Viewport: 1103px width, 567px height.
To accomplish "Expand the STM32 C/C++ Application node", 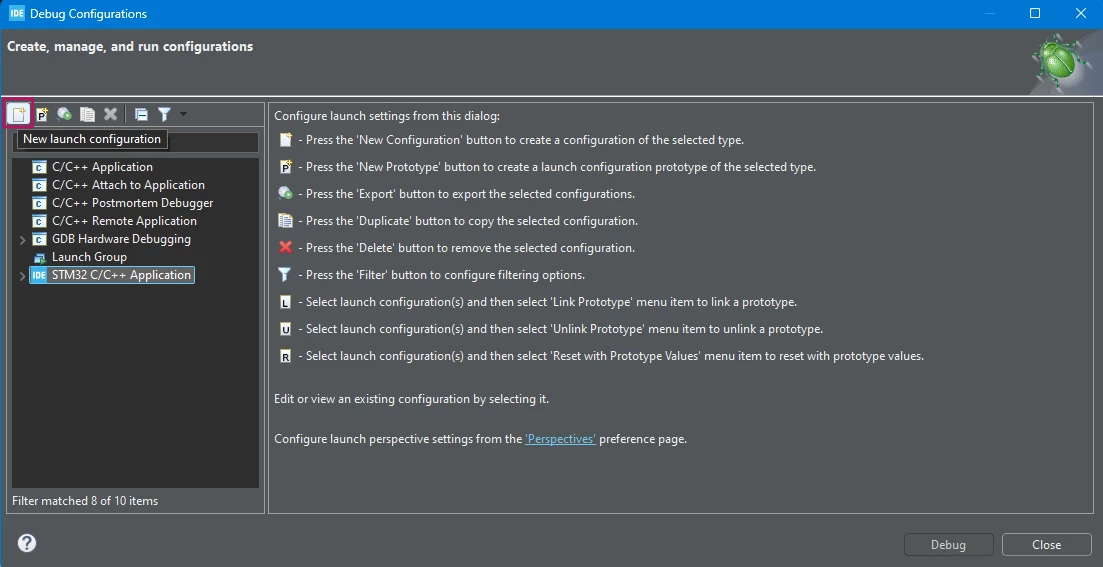I will pos(22,276).
